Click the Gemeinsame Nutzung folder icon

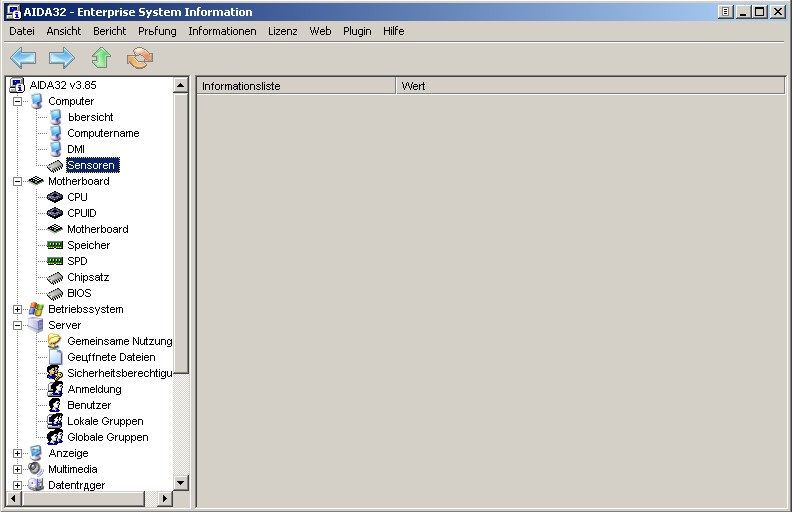[x=55, y=341]
